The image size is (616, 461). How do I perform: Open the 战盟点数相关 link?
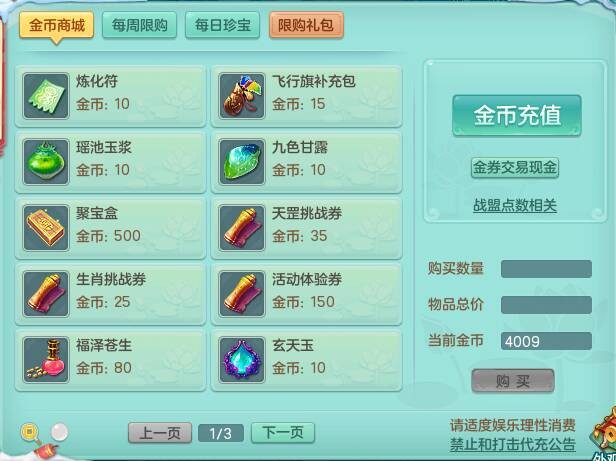point(515,206)
